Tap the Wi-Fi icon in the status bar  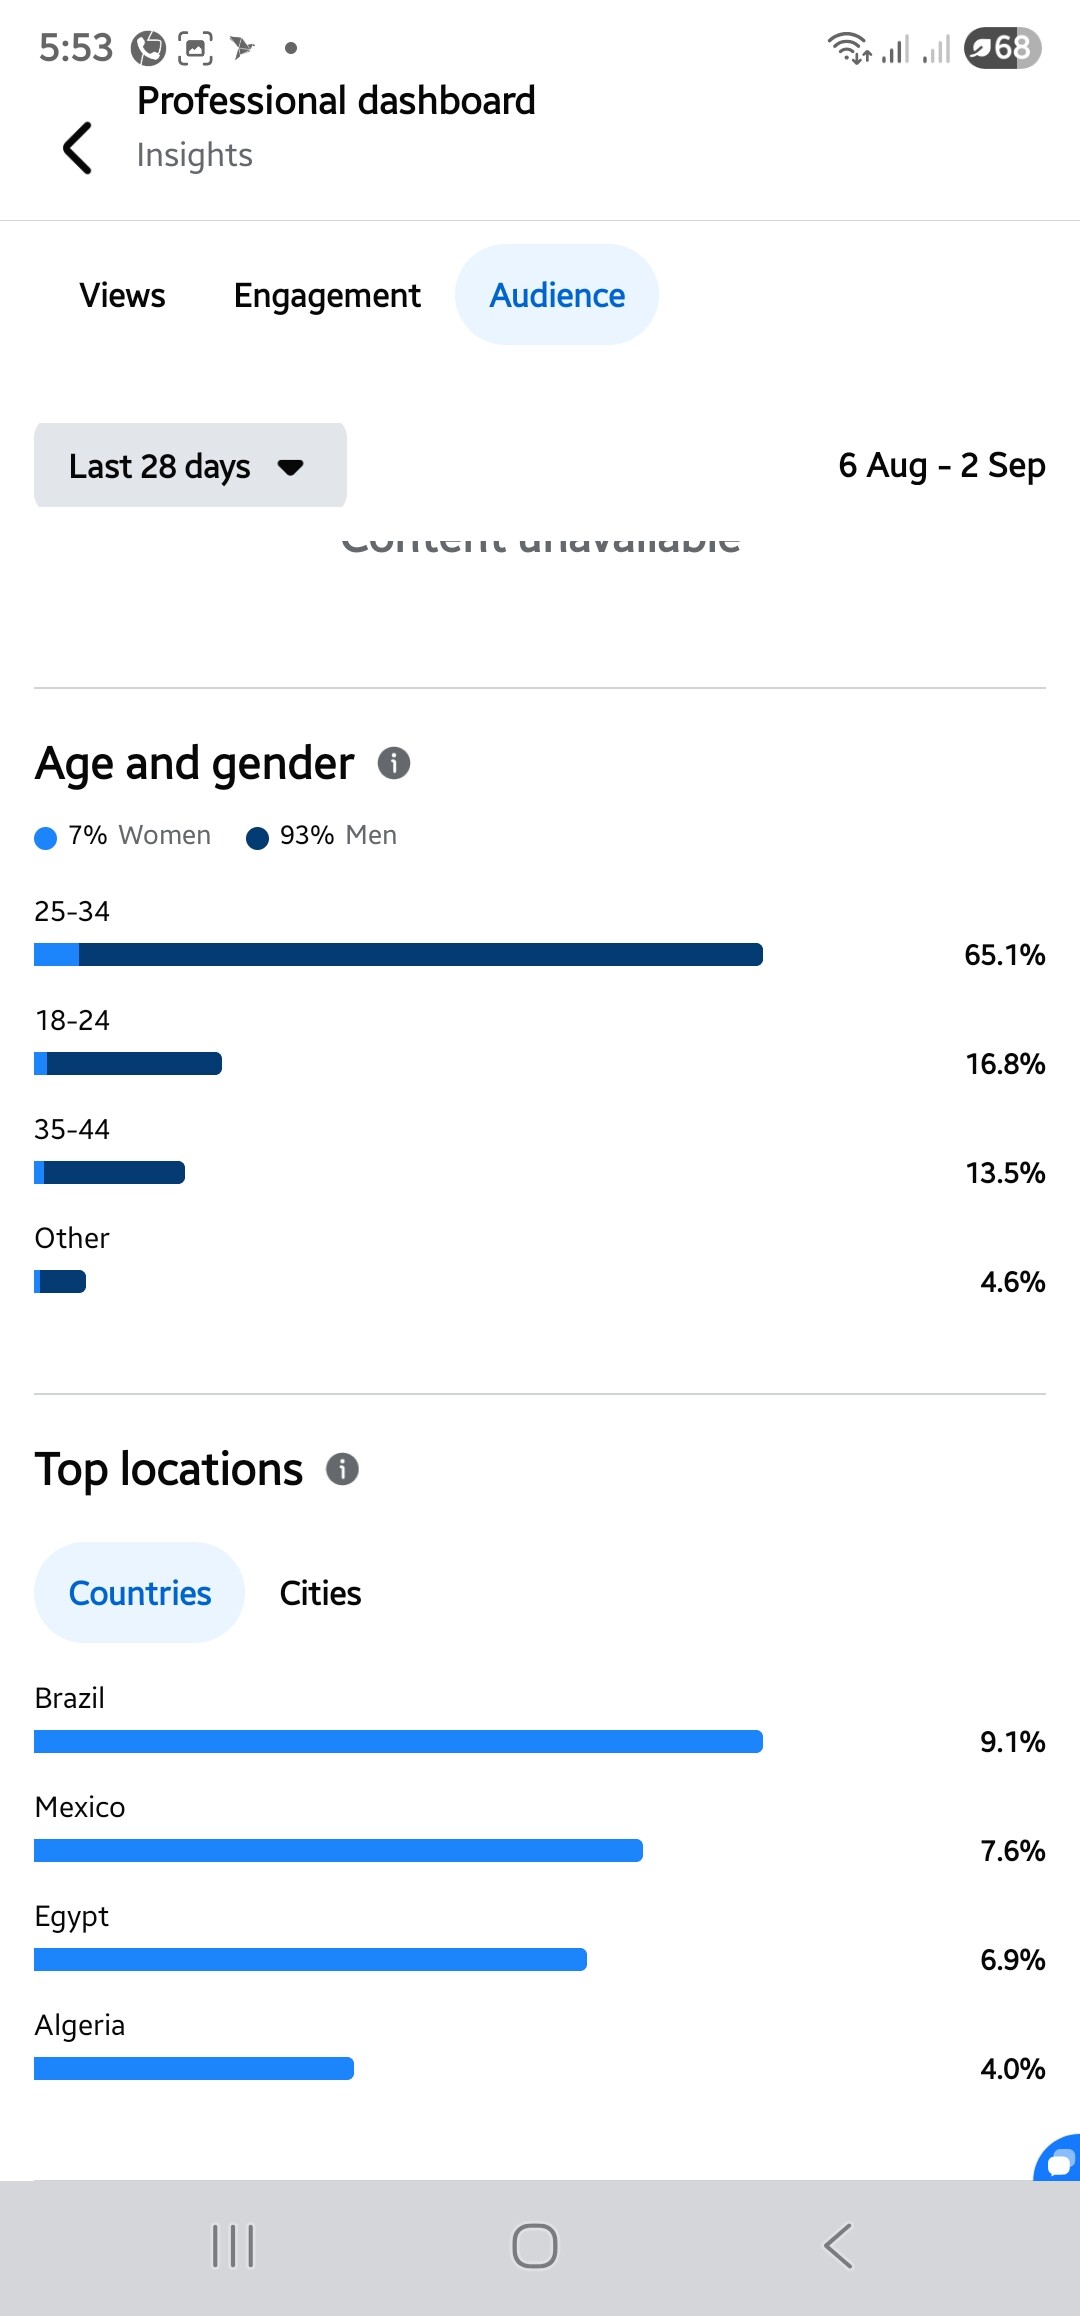pyautogui.click(x=848, y=47)
